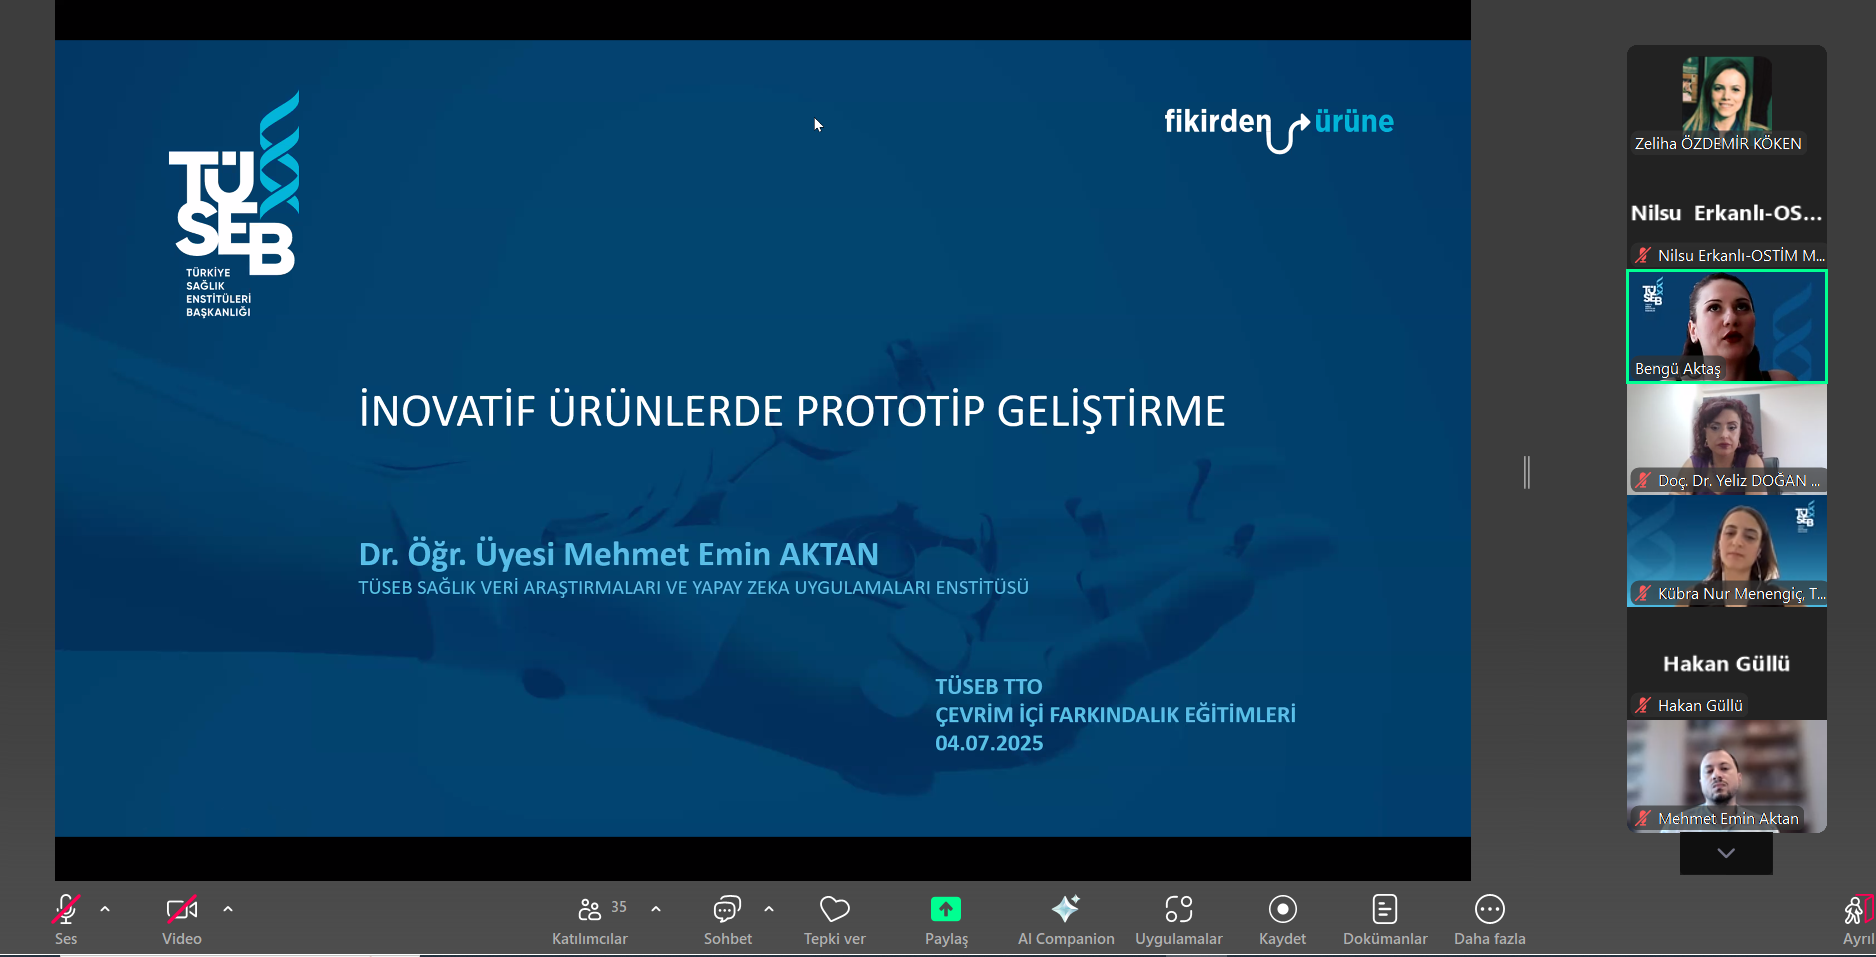The width and height of the screenshot is (1876, 957).
Task: Click the TÜSEB TTO text
Action: pos(989,687)
